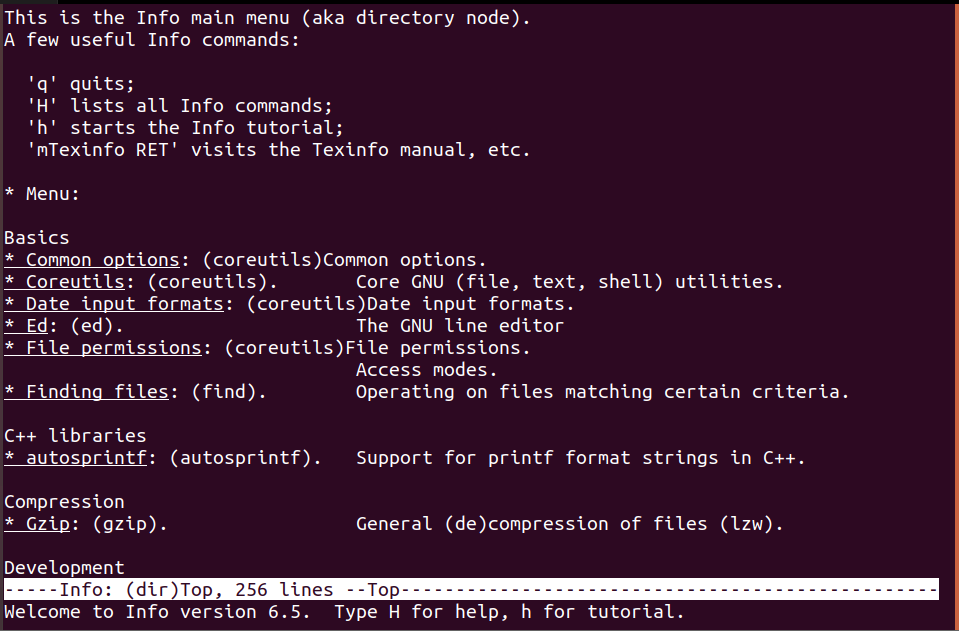The height and width of the screenshot is (631, 959).
Task: Open the Coreutils menu entry
Action: coord(65,282)
